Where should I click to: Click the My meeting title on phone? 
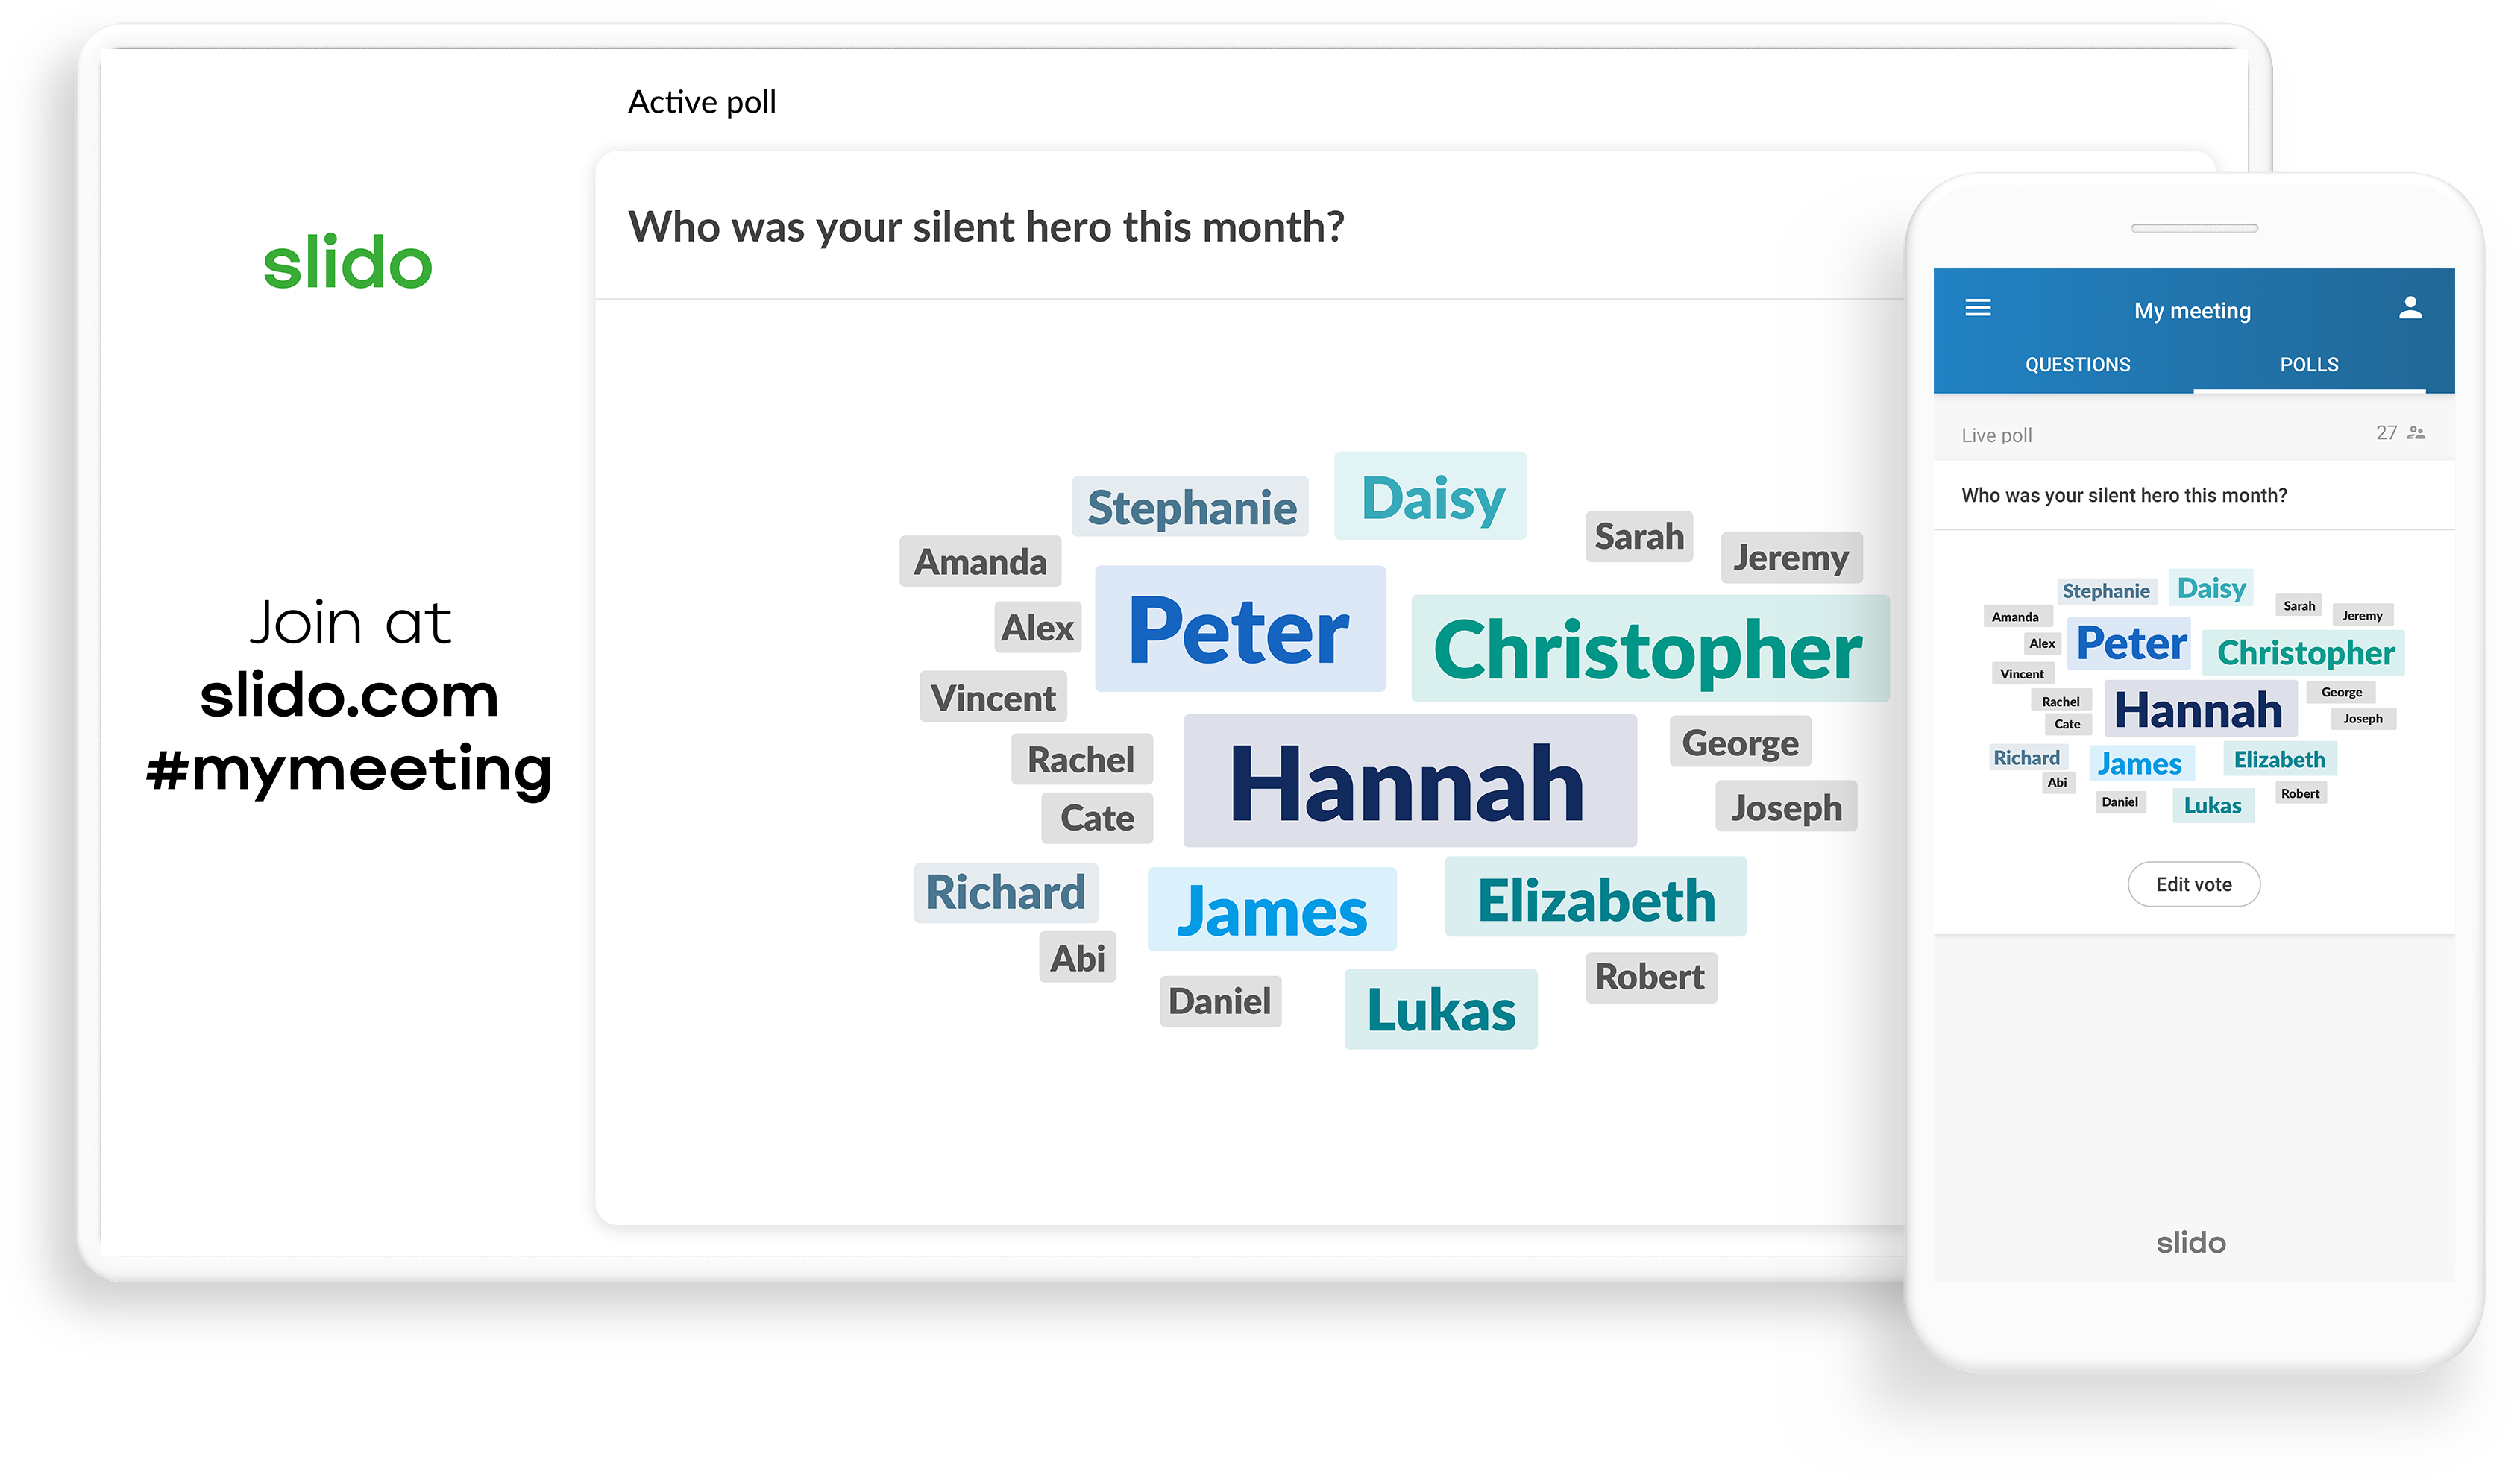pyautogui.click(x=2192, y=311)
